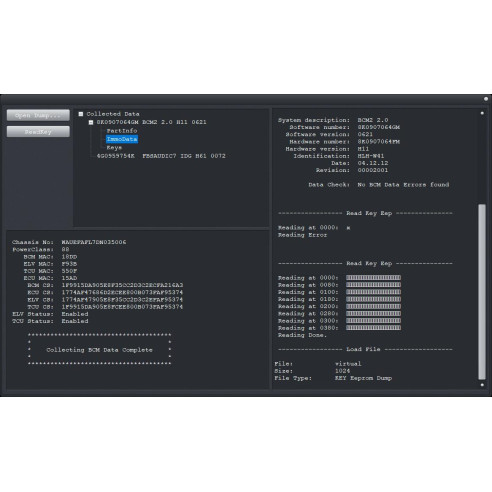492x492 pixels.
Task: Click the Chassis No value in the immo data pane
Action: (94, 242)
